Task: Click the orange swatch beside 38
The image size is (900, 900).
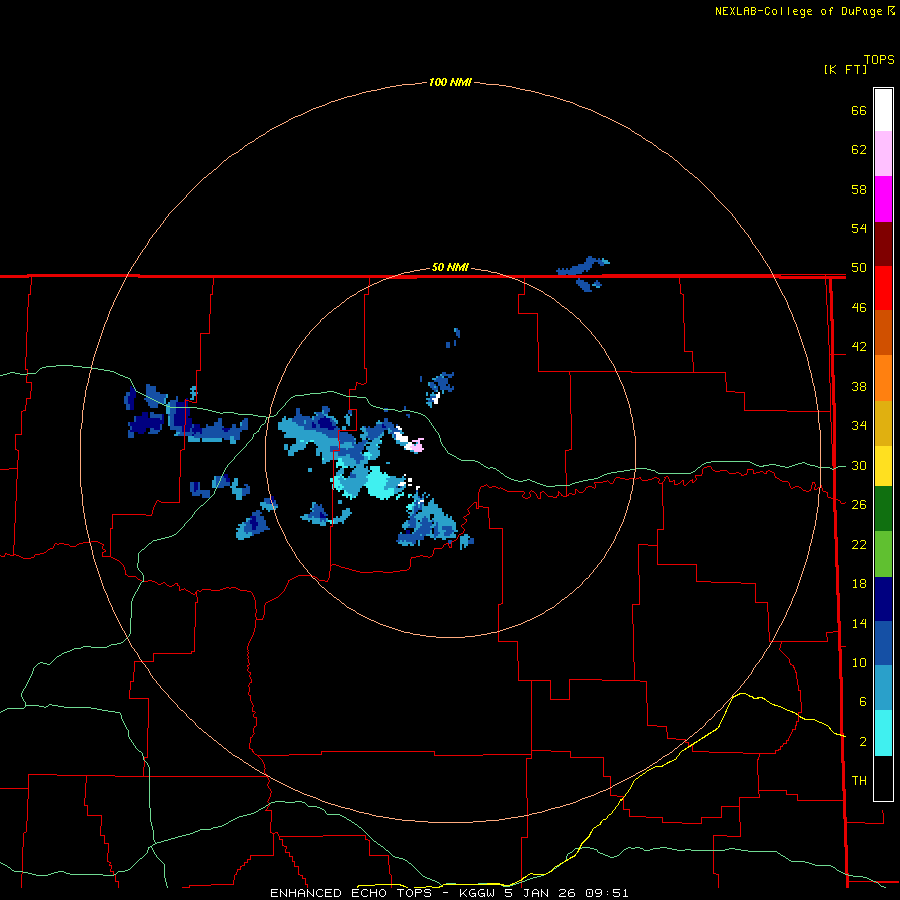Action: click(883, 378)
